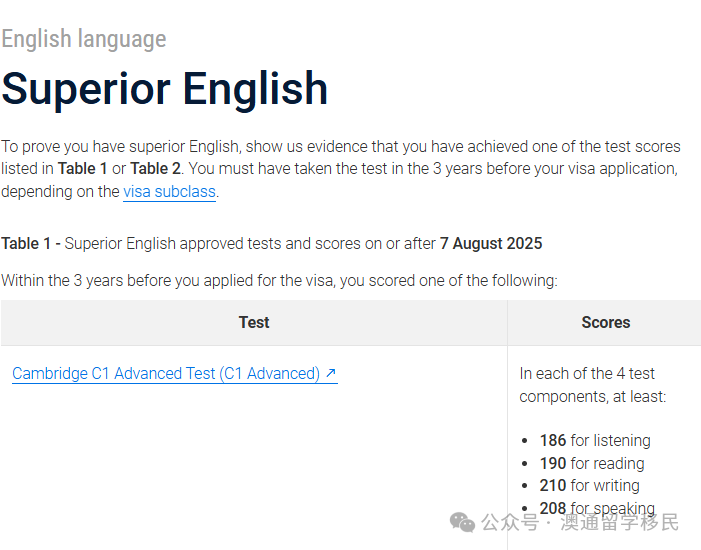Click the bold Table 1 caption label

pos(26,244)
